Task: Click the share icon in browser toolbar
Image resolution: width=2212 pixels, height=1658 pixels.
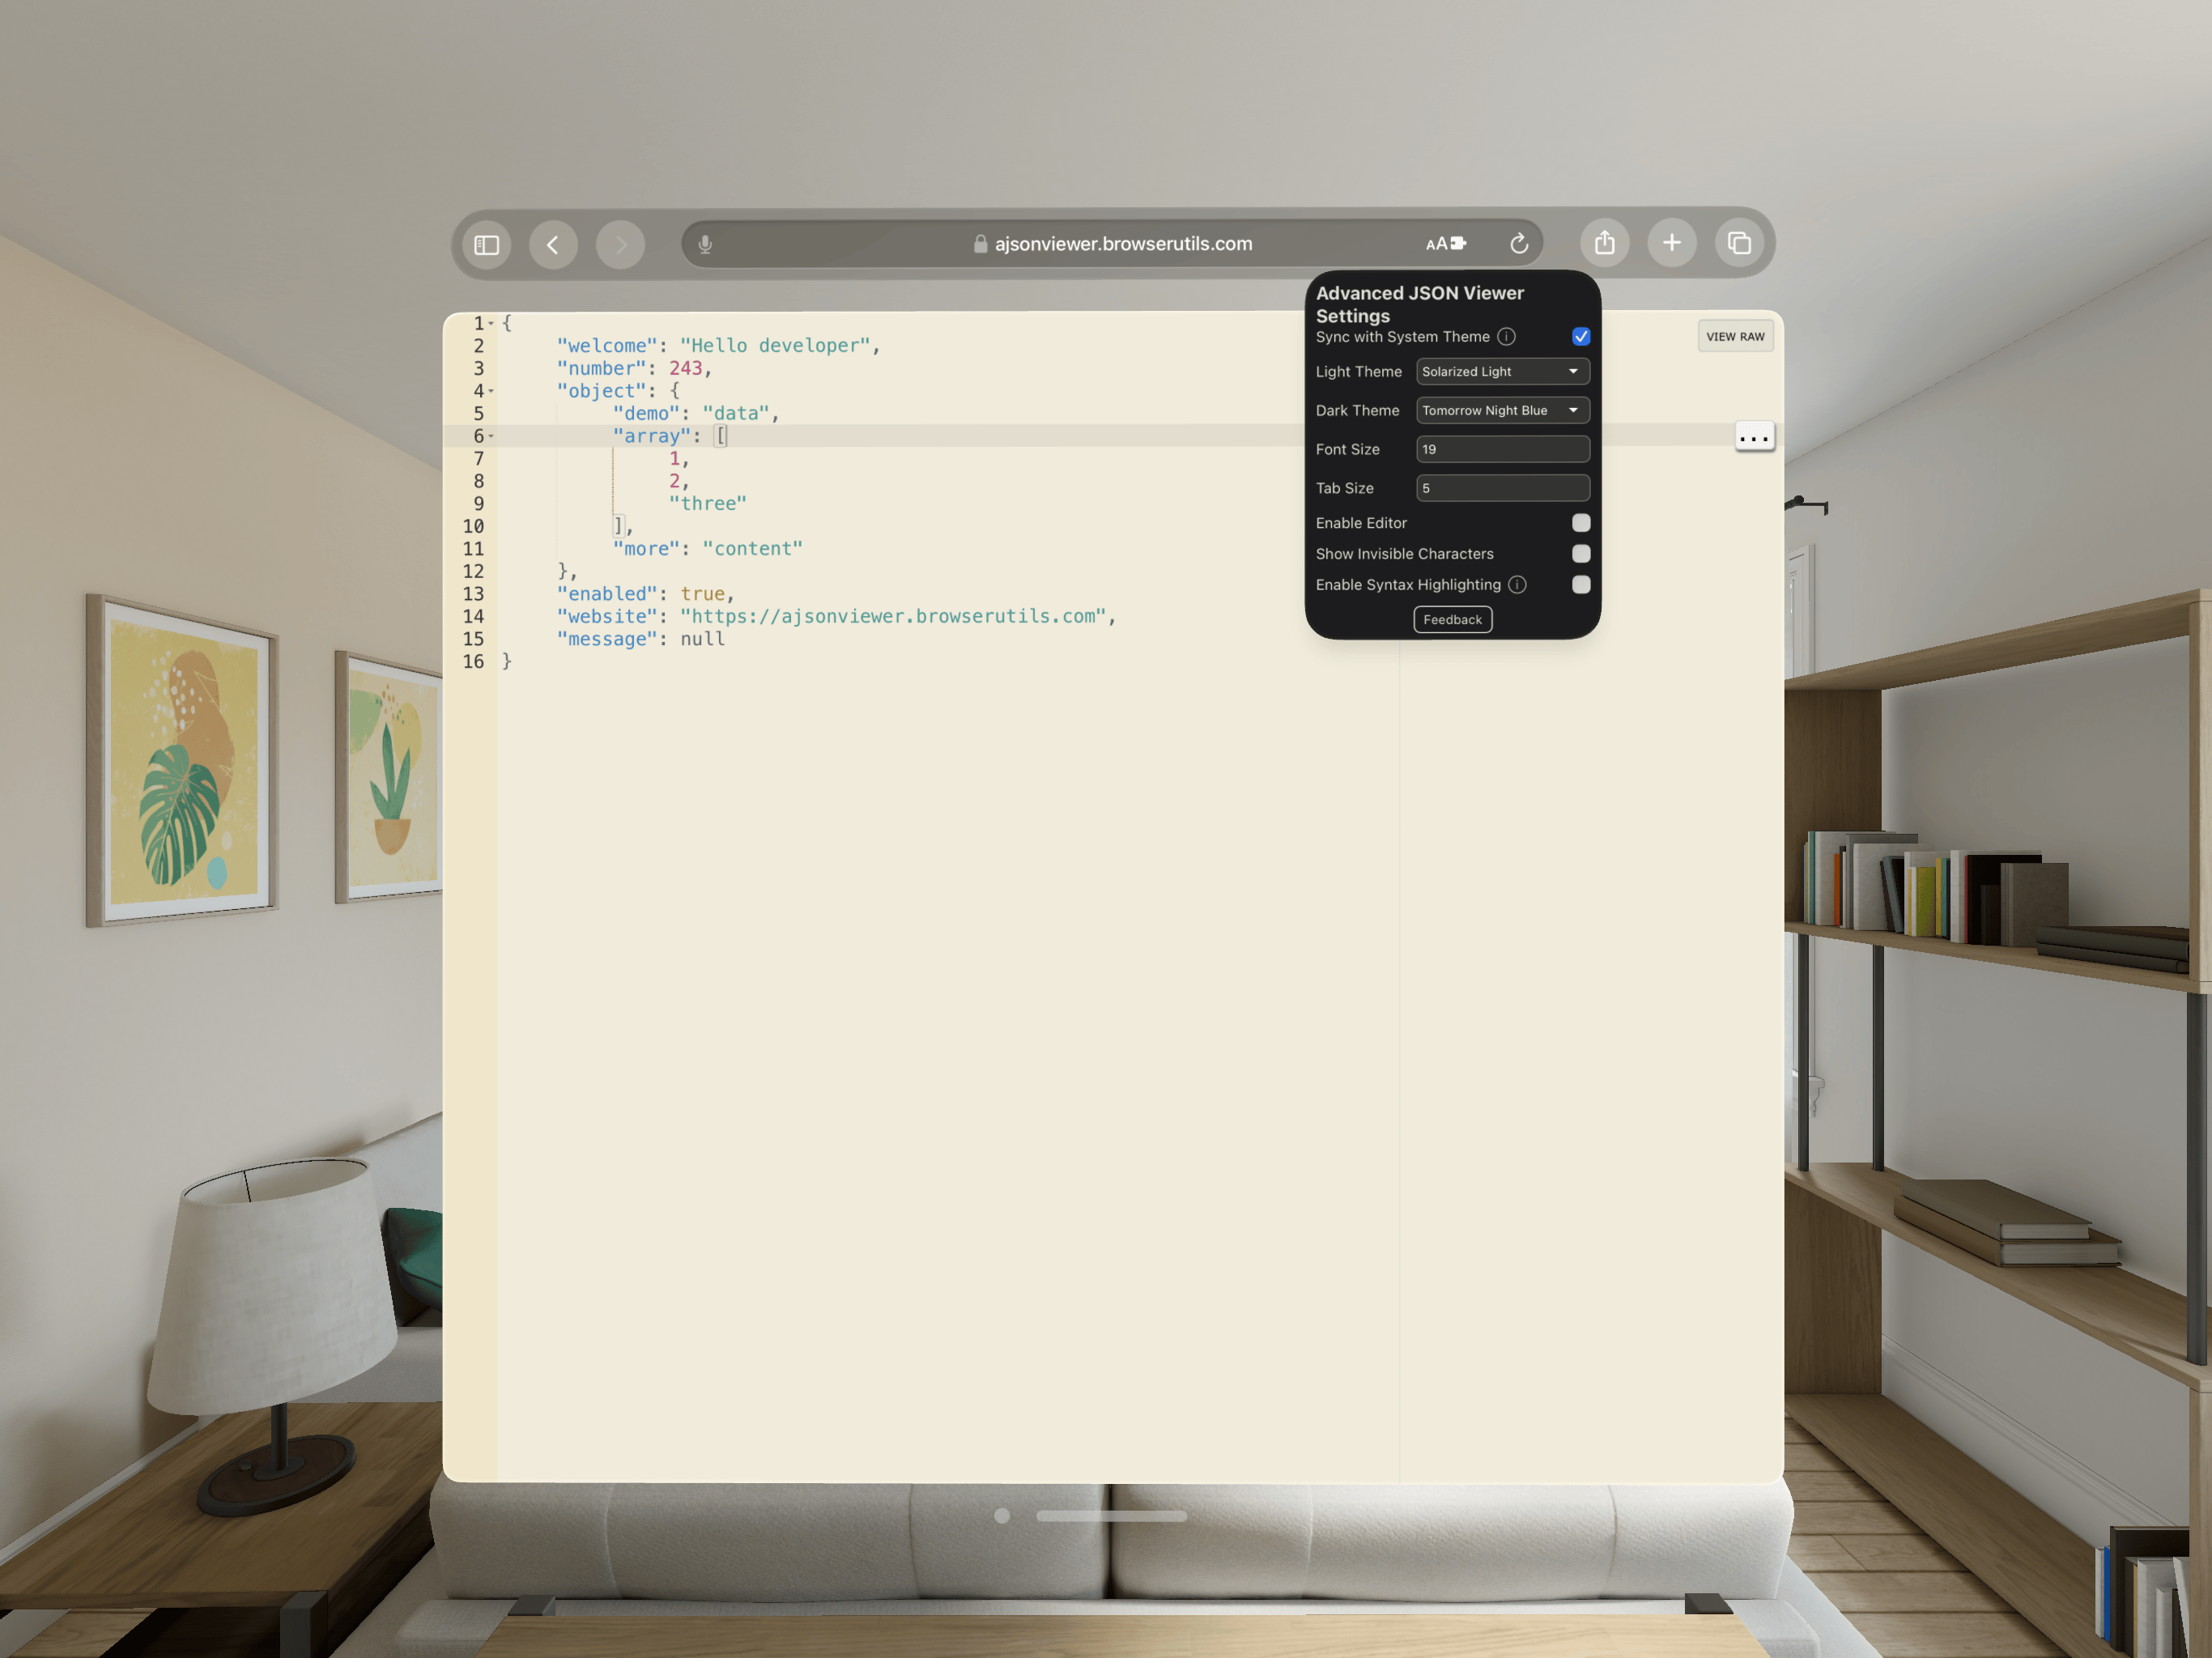Action: click(x=1604, y=242)
